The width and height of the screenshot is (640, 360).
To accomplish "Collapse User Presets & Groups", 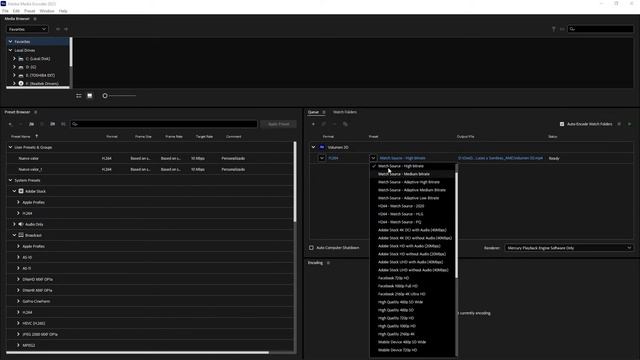I will tap(11, 147).
